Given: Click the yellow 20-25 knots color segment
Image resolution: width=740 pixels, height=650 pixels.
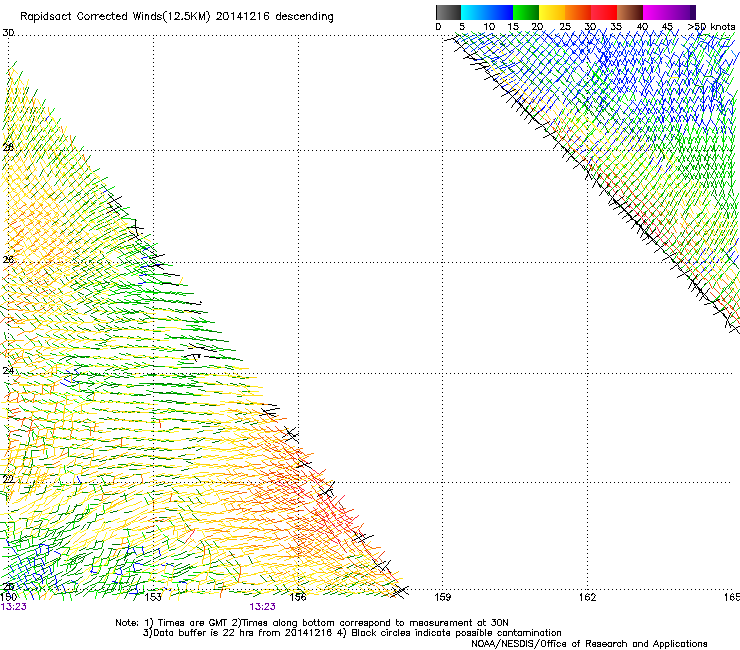Looking at the screenshot, I should coord(552,12).
